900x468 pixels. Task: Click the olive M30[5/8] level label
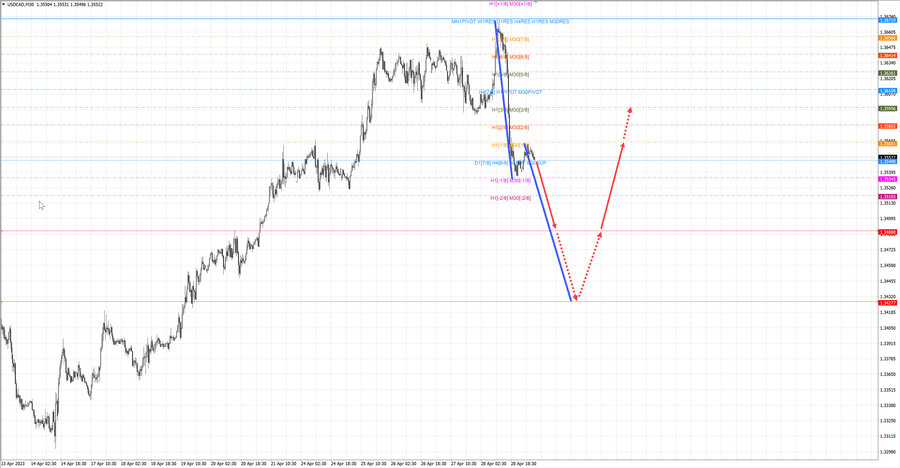pos(519,75)
